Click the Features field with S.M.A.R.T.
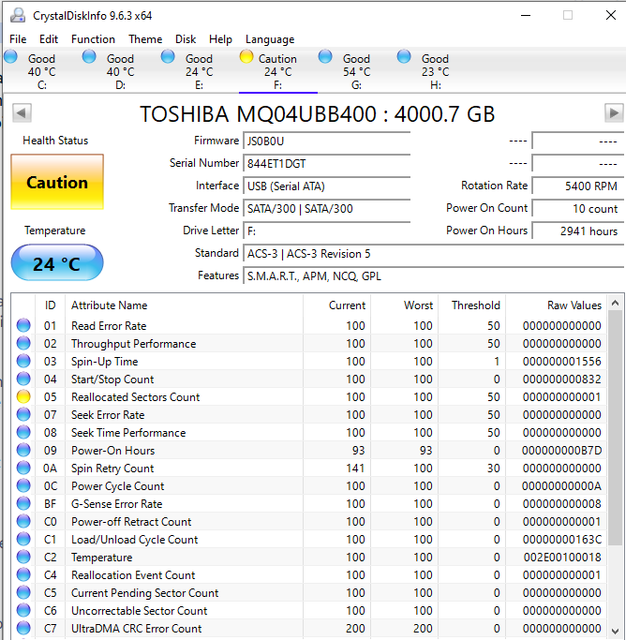626x640 pixels. coord(433,276)
